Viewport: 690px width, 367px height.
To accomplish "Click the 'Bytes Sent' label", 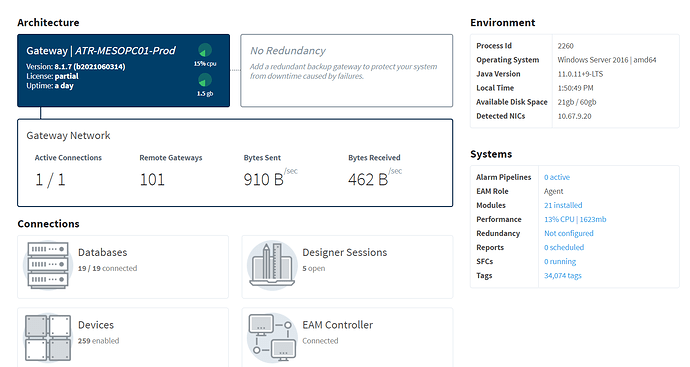I will pyautogui.click(x=262, y=158).
